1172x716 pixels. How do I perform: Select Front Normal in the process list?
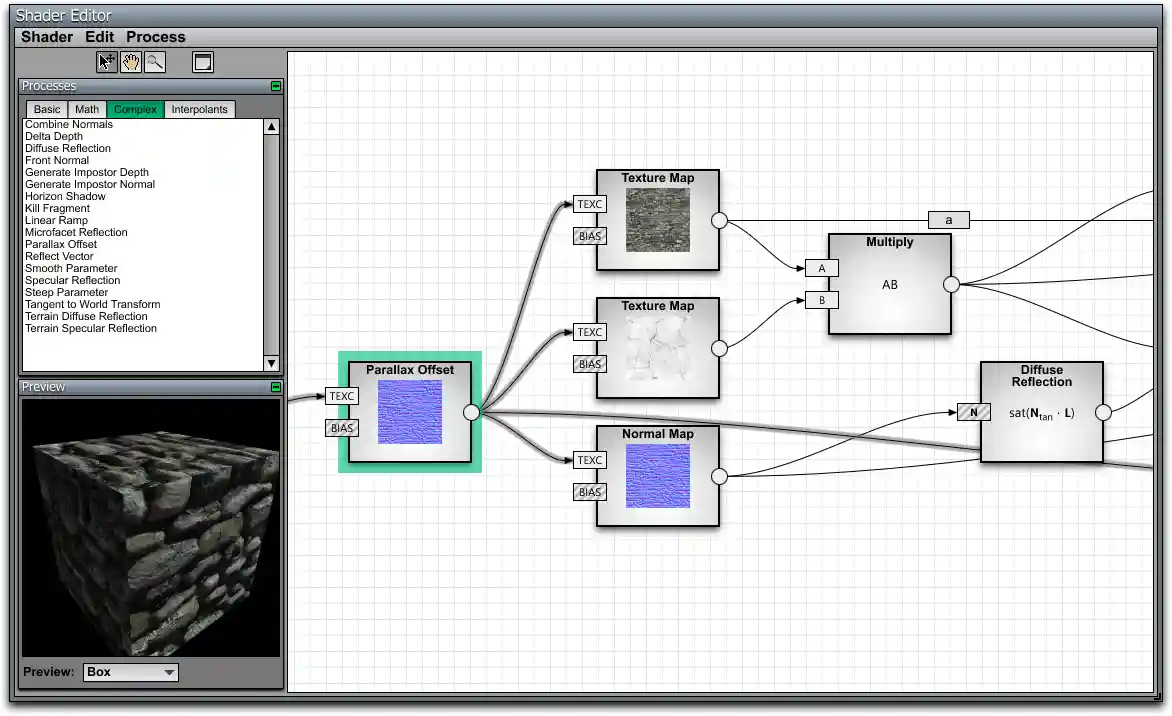57,160
